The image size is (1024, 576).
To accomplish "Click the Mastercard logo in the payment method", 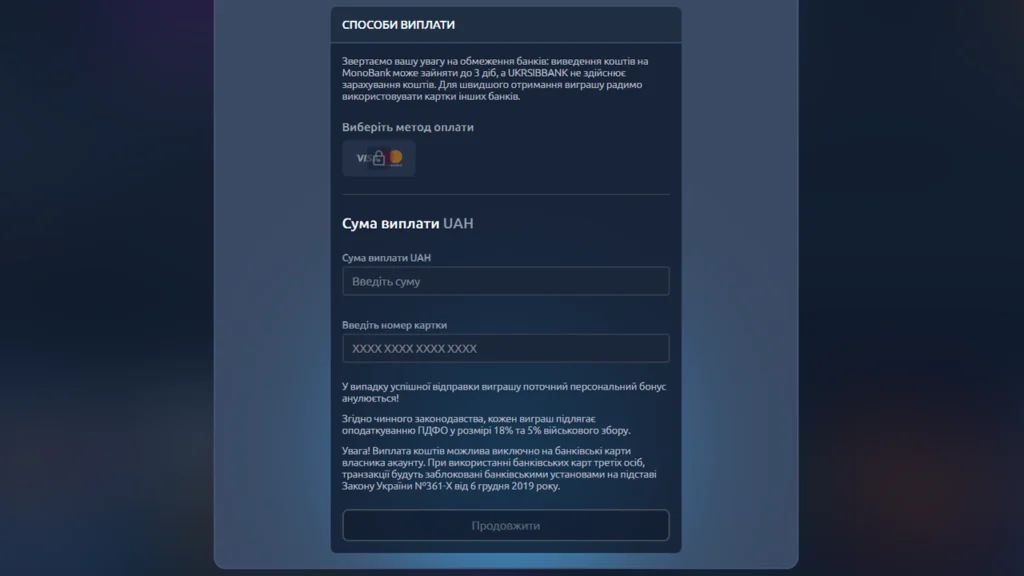I will pos(396,157).
